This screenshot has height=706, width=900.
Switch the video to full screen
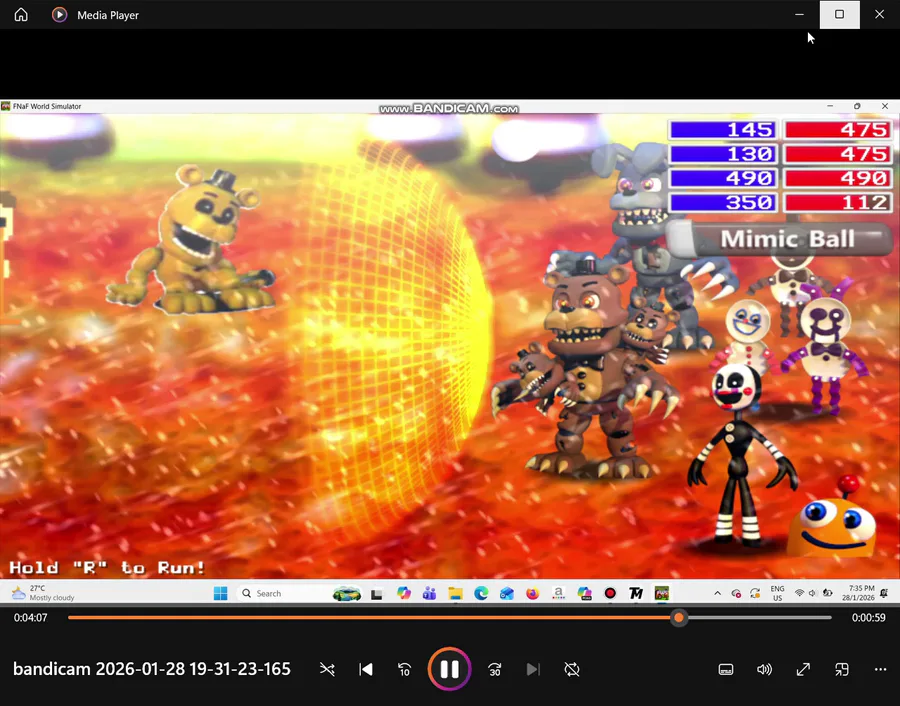click(803, 669)
